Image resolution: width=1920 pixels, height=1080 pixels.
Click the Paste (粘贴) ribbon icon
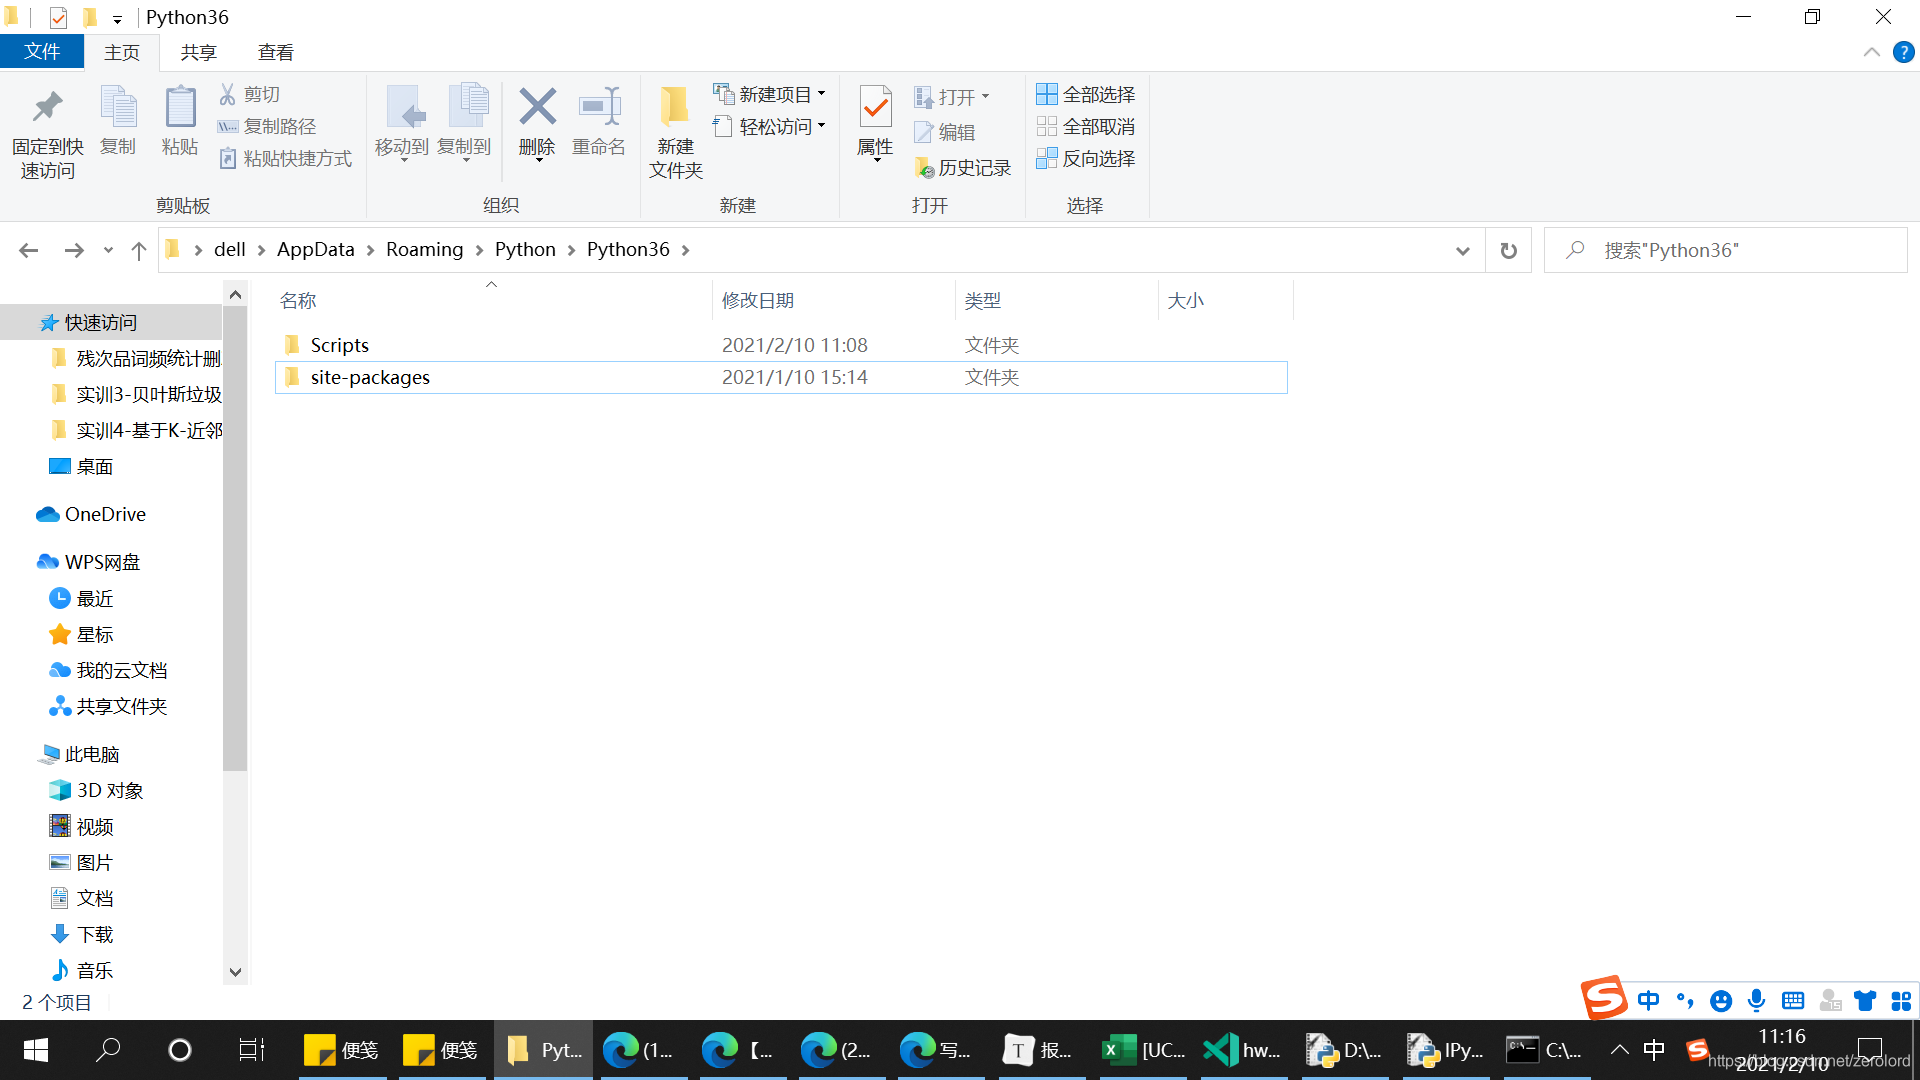pyautogui.click(x=180, y=107)
